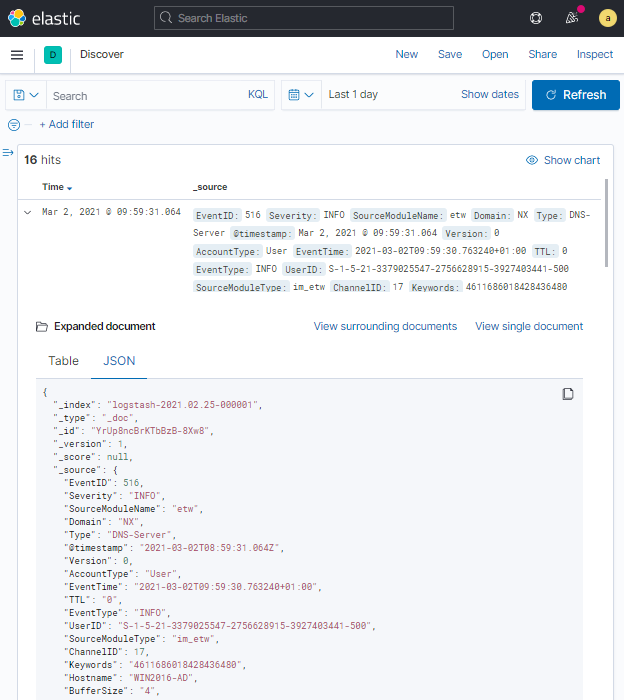
Task: Open View surrounding documents link
Action: [385, 326]
